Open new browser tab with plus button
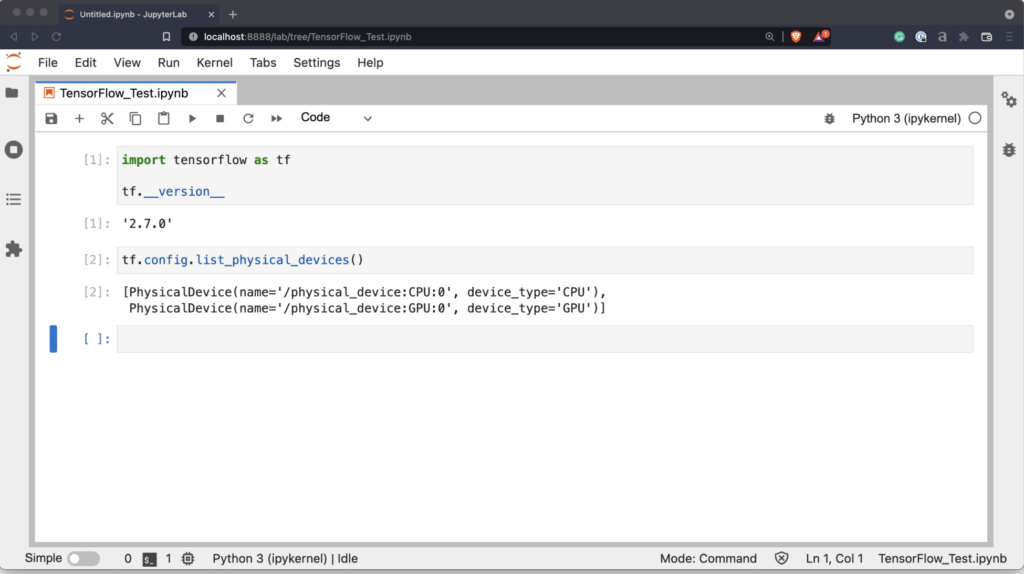 [x=233, y=14]
